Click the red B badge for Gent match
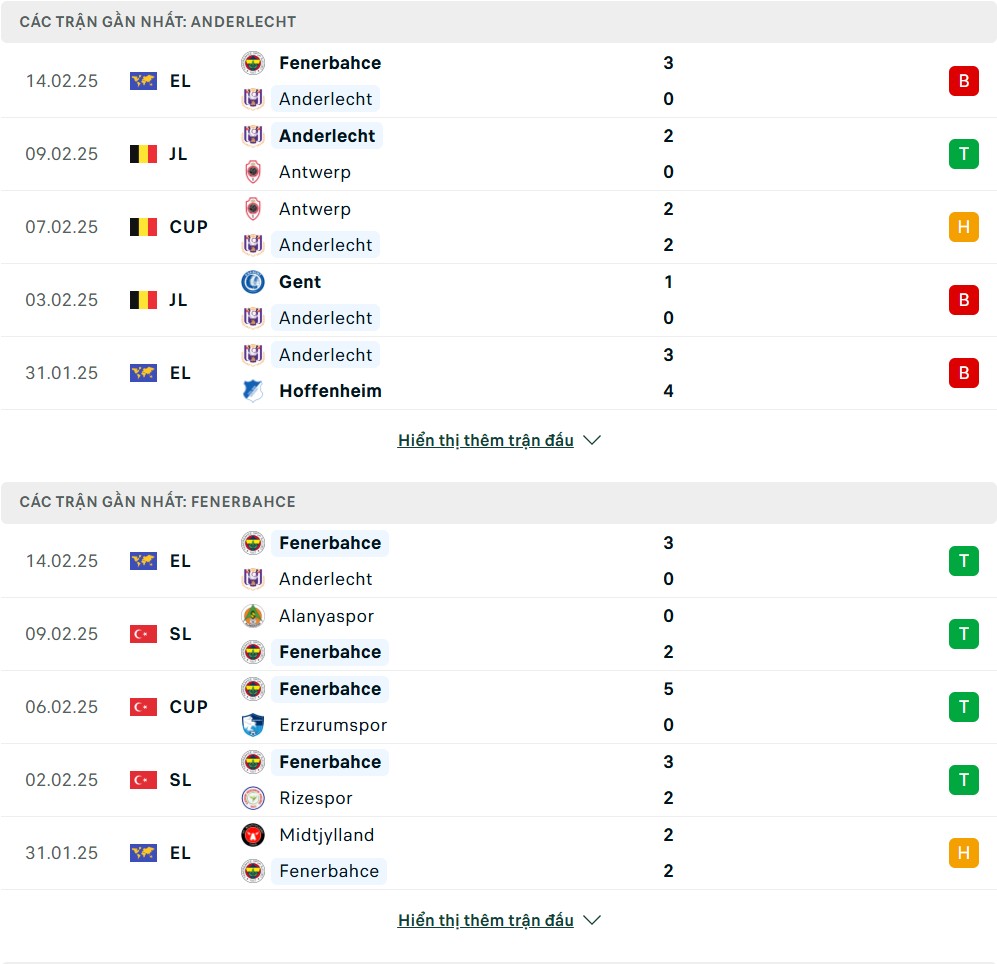The width and height of the screenshot is (997, 964). pos(963,300)
